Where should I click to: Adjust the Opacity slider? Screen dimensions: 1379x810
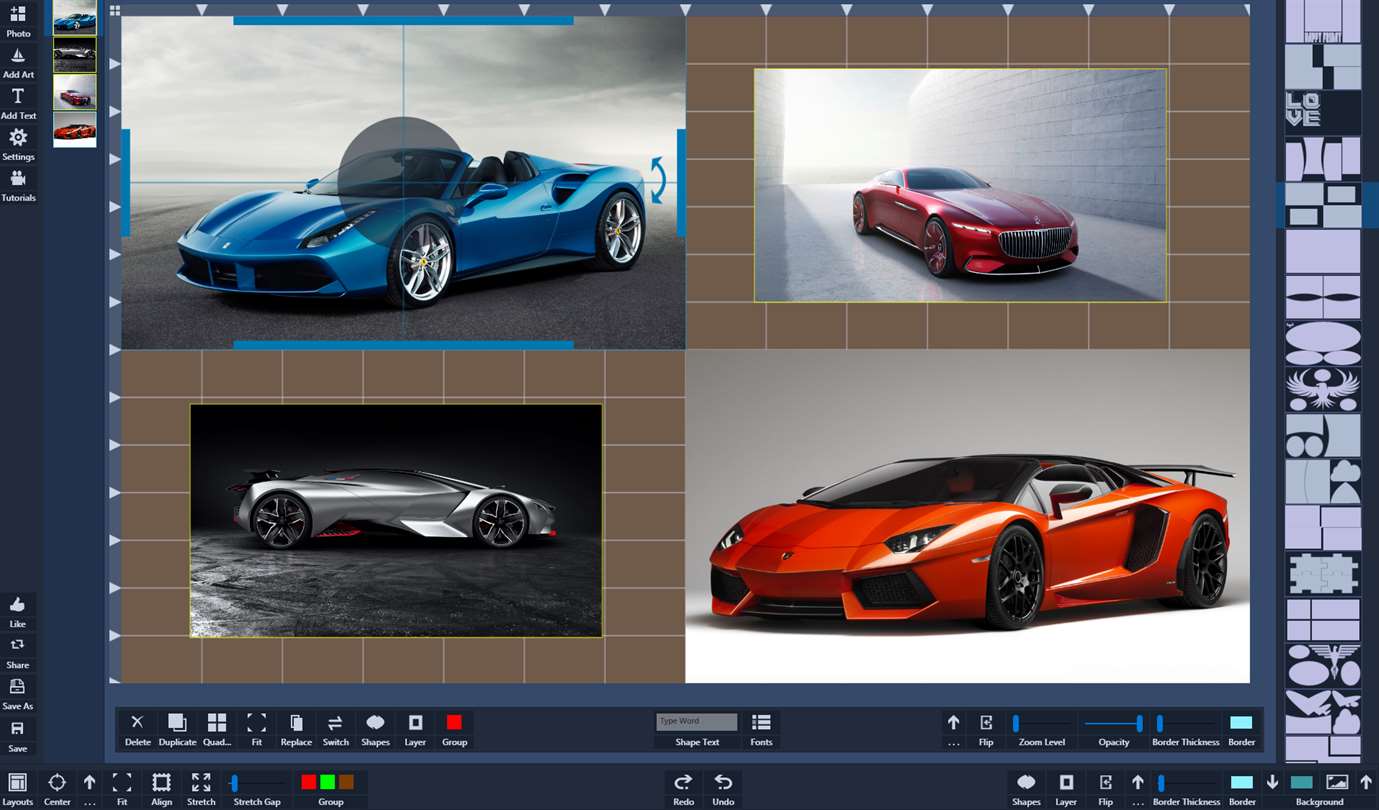(x=1114, y=723)
